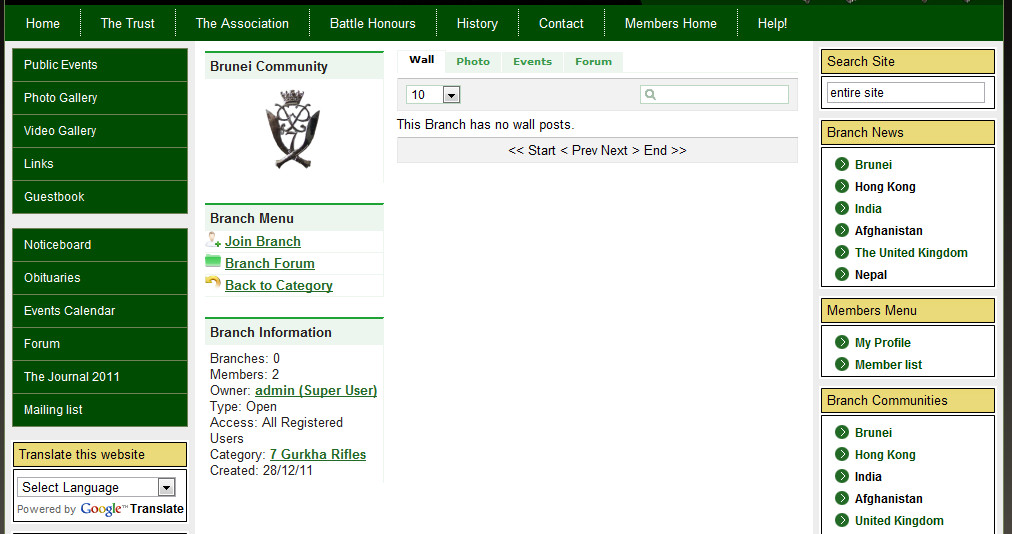Screen dimensions: 1012x534
Task: Click arrow bullet beside India in Branch News
Action: coord(842,208)
